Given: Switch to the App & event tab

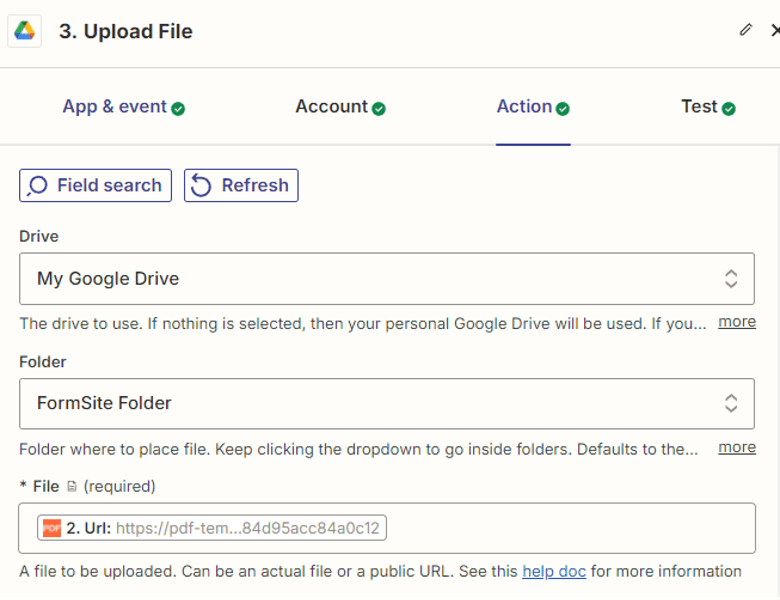Looking at the screenshot, I should 114,107.
